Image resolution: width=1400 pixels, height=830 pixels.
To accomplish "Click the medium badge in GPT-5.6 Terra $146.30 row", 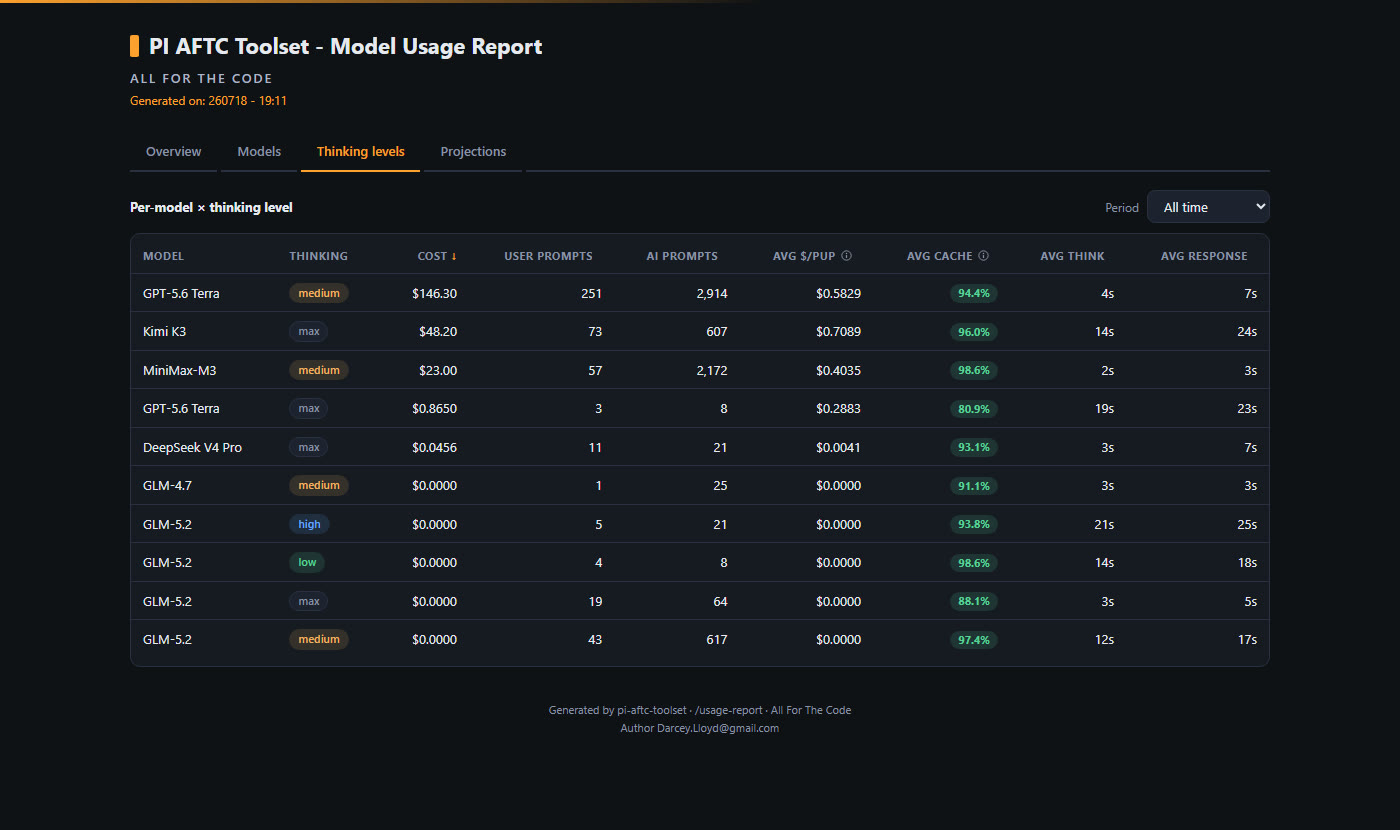I will (319, 293).
